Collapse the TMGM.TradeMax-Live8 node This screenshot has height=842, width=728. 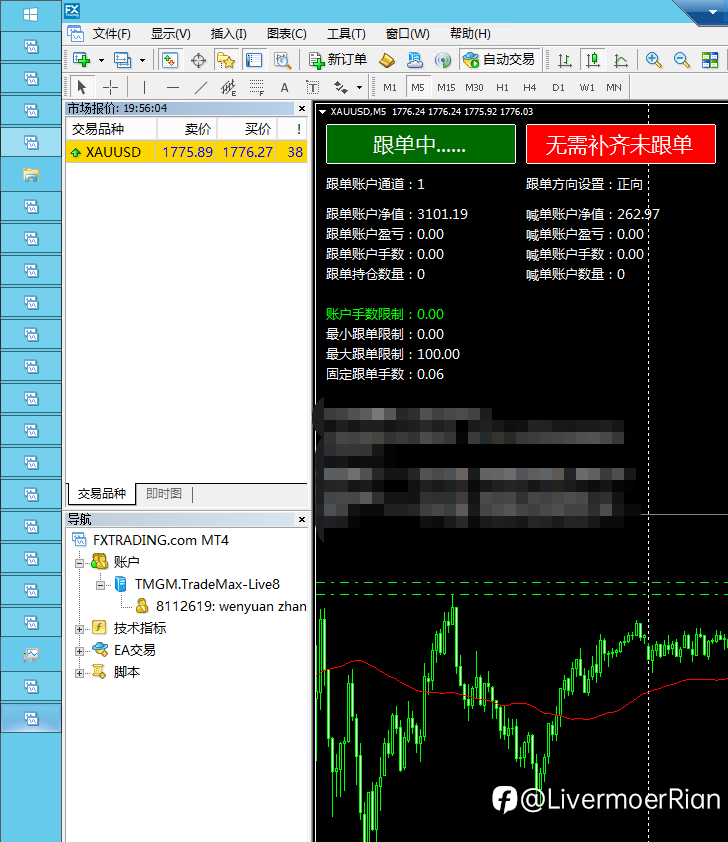click(100, 585)
